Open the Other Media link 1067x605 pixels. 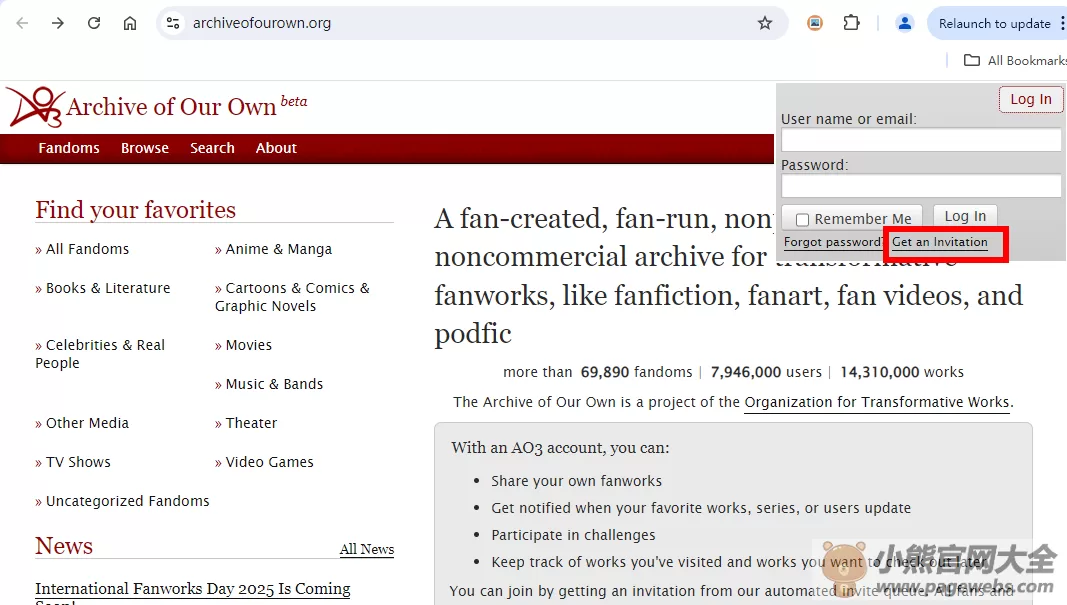pyautogui.click(x=87, y=423)
